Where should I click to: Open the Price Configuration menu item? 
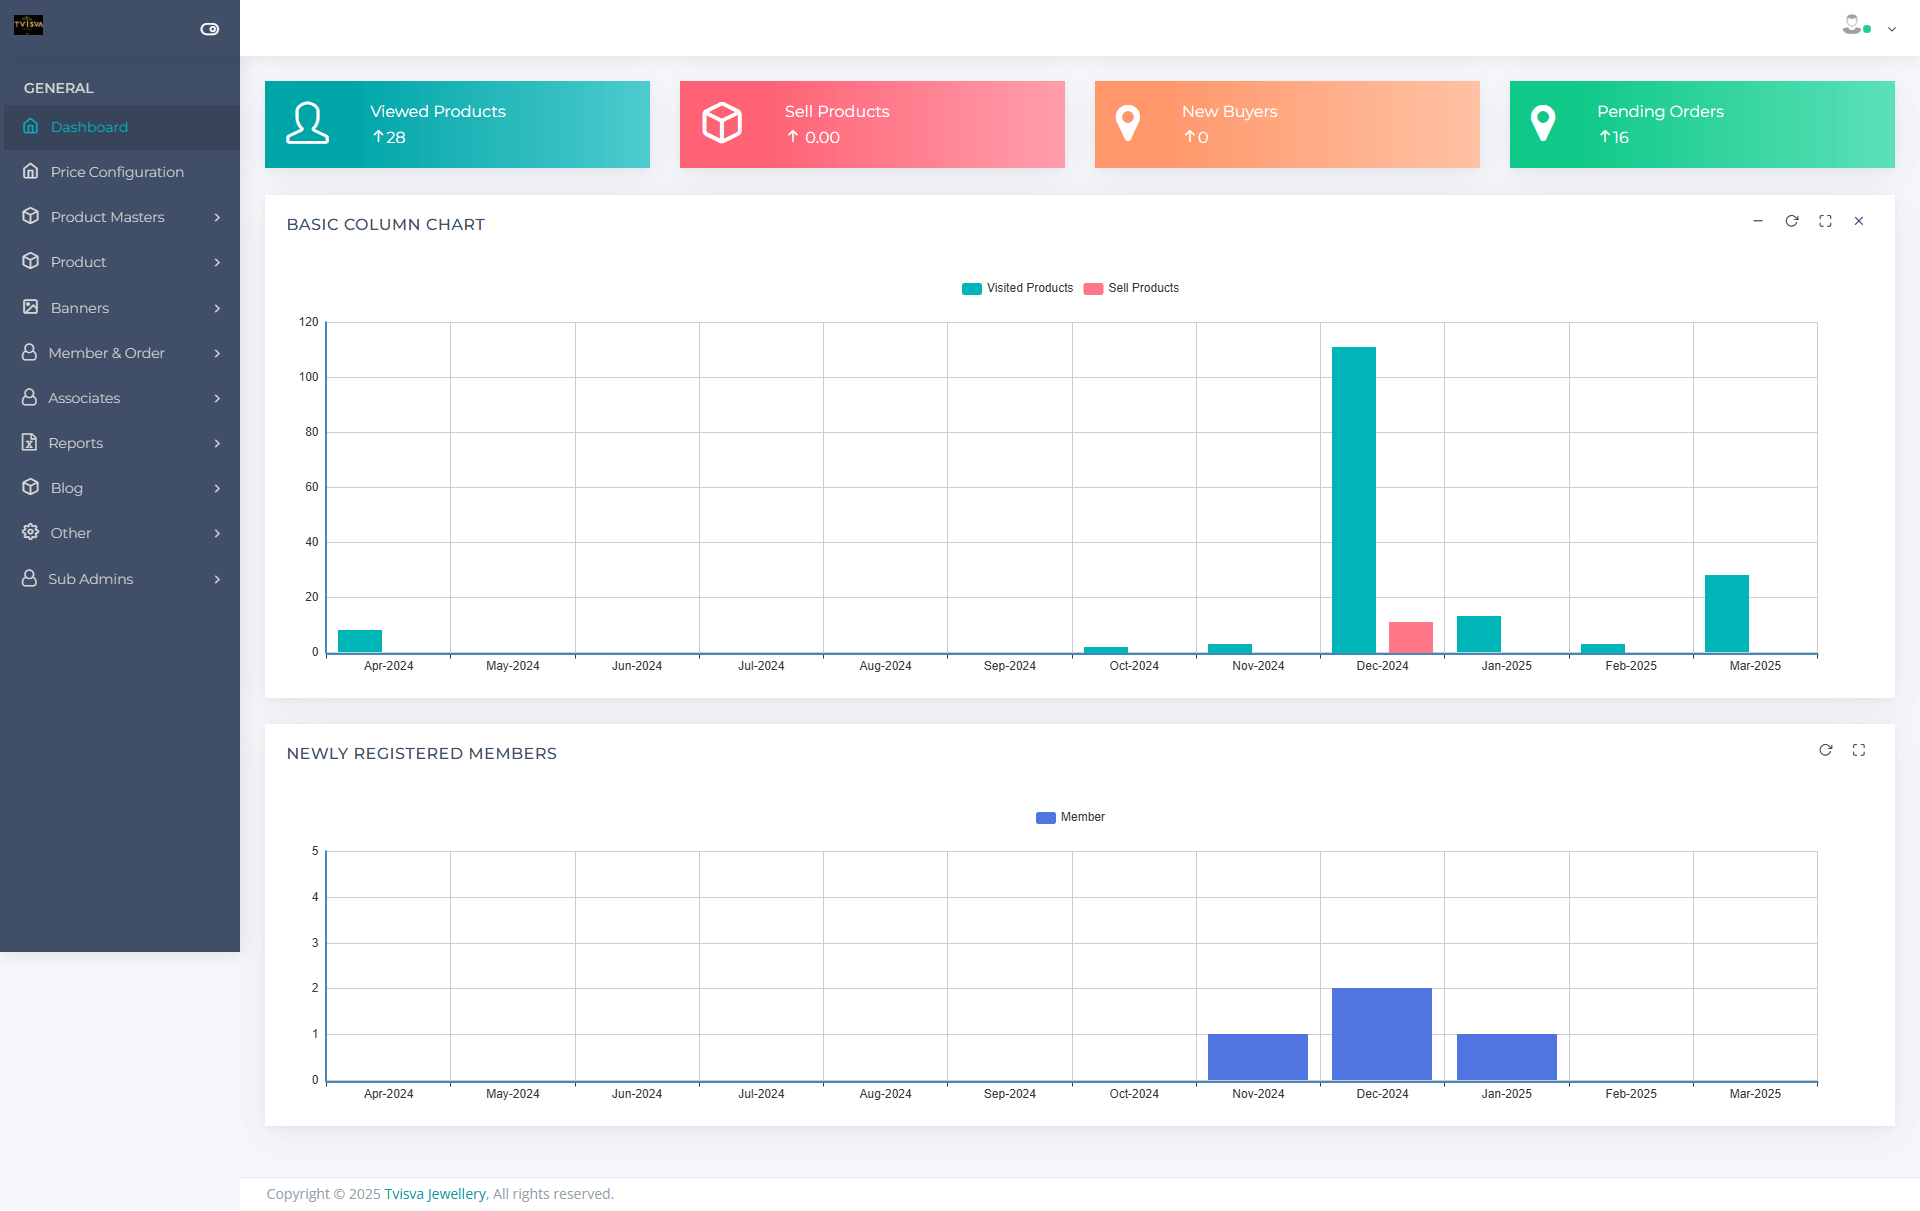(x=117, y=172)
